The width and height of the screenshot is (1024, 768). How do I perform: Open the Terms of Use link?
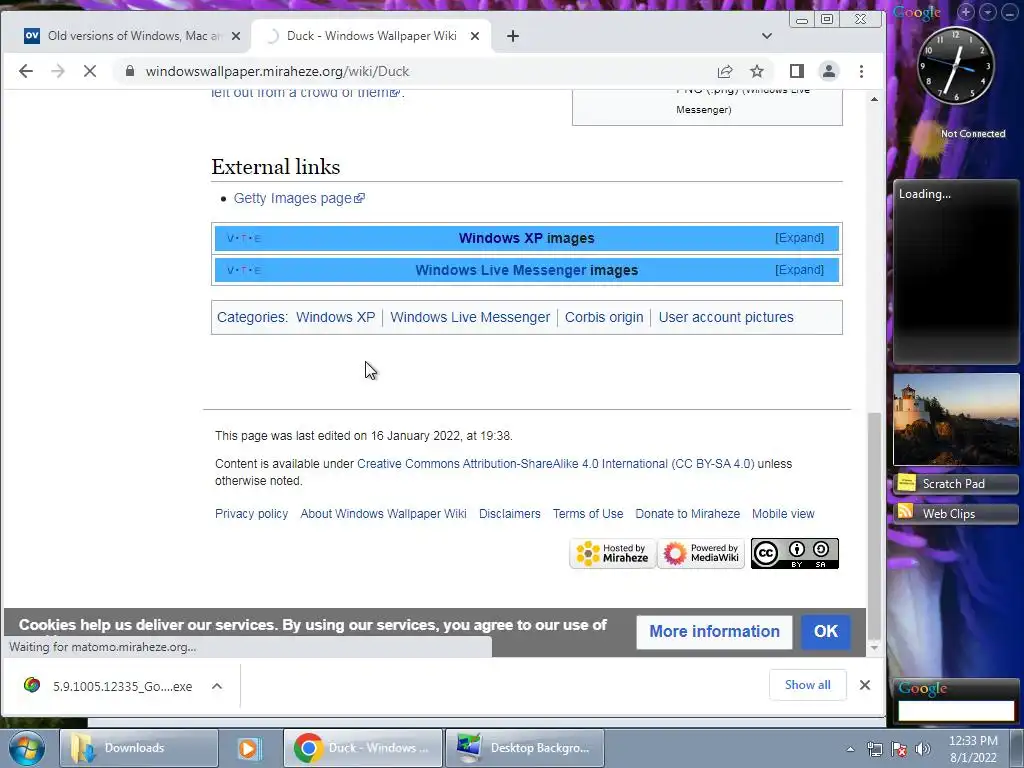pos(588,514)
